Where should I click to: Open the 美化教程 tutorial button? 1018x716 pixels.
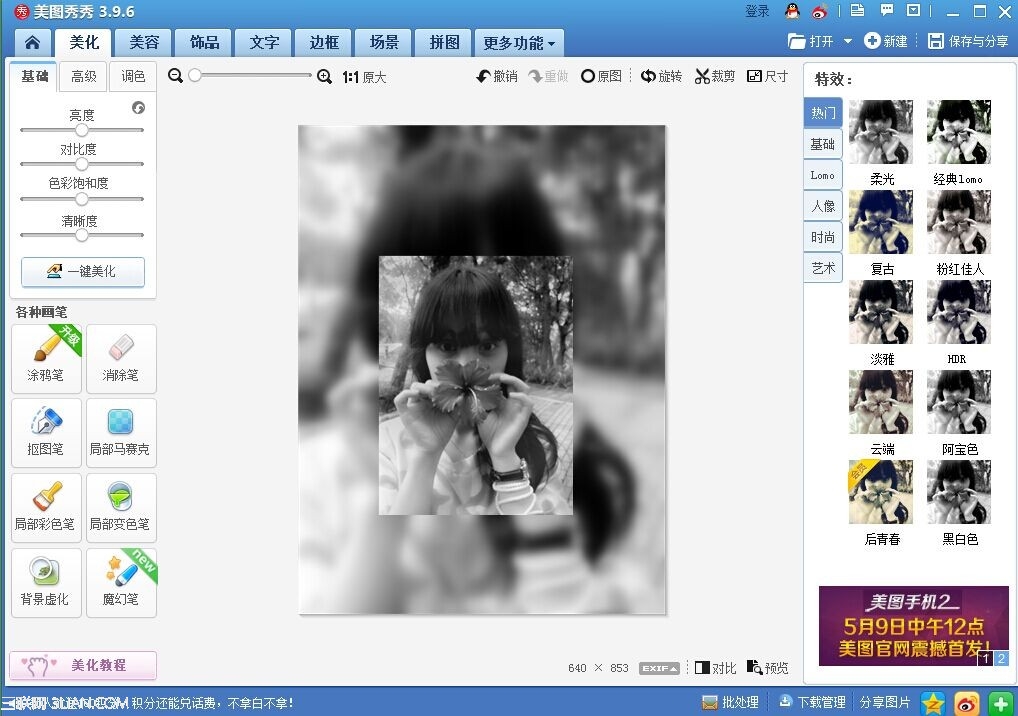82,665
